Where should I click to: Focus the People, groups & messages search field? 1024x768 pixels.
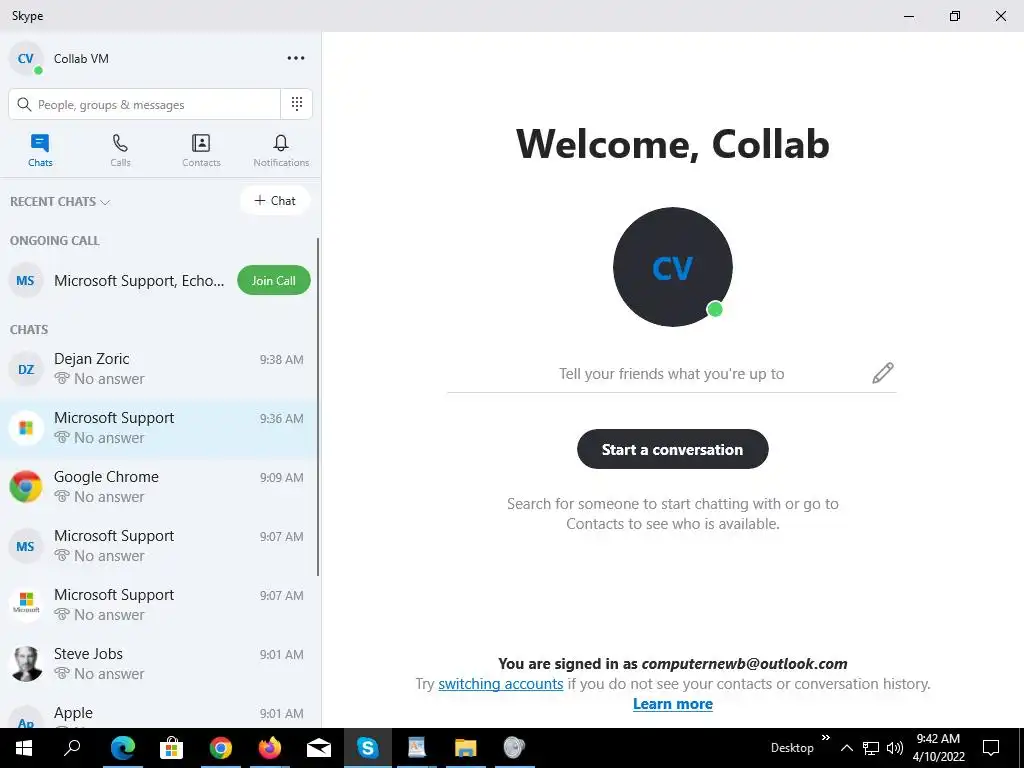pos(144,104)
